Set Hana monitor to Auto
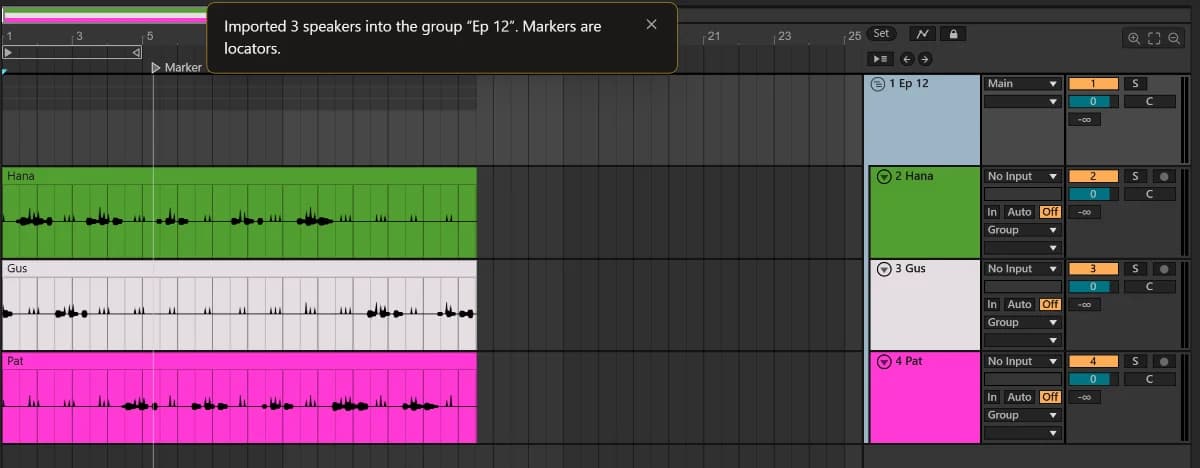The height and width of the screenshot is (468, 1200). [x=1019, y=212]
